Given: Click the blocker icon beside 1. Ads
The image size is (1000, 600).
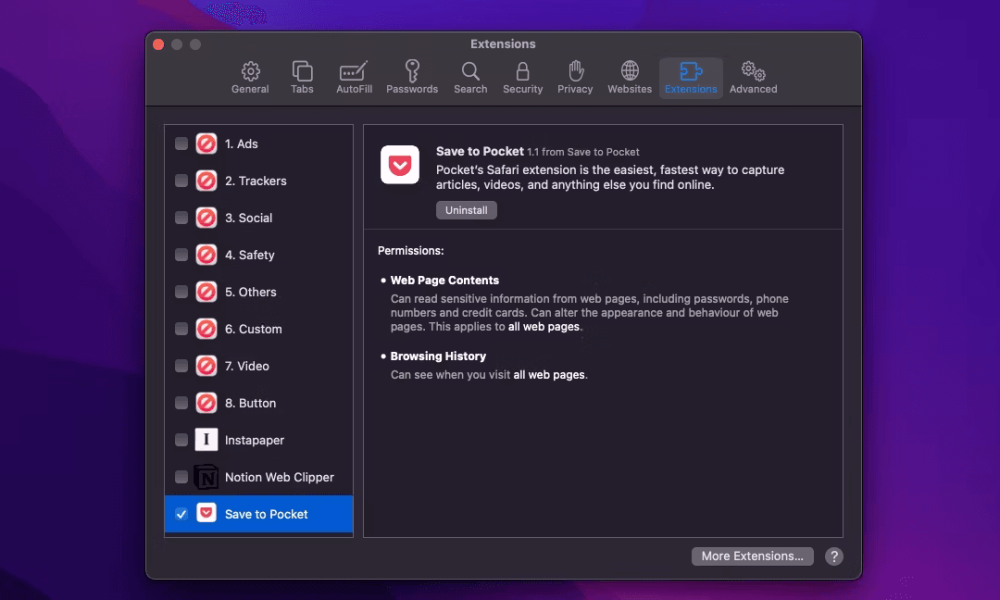Looking at the screenshot, I should tap(206, 143).
